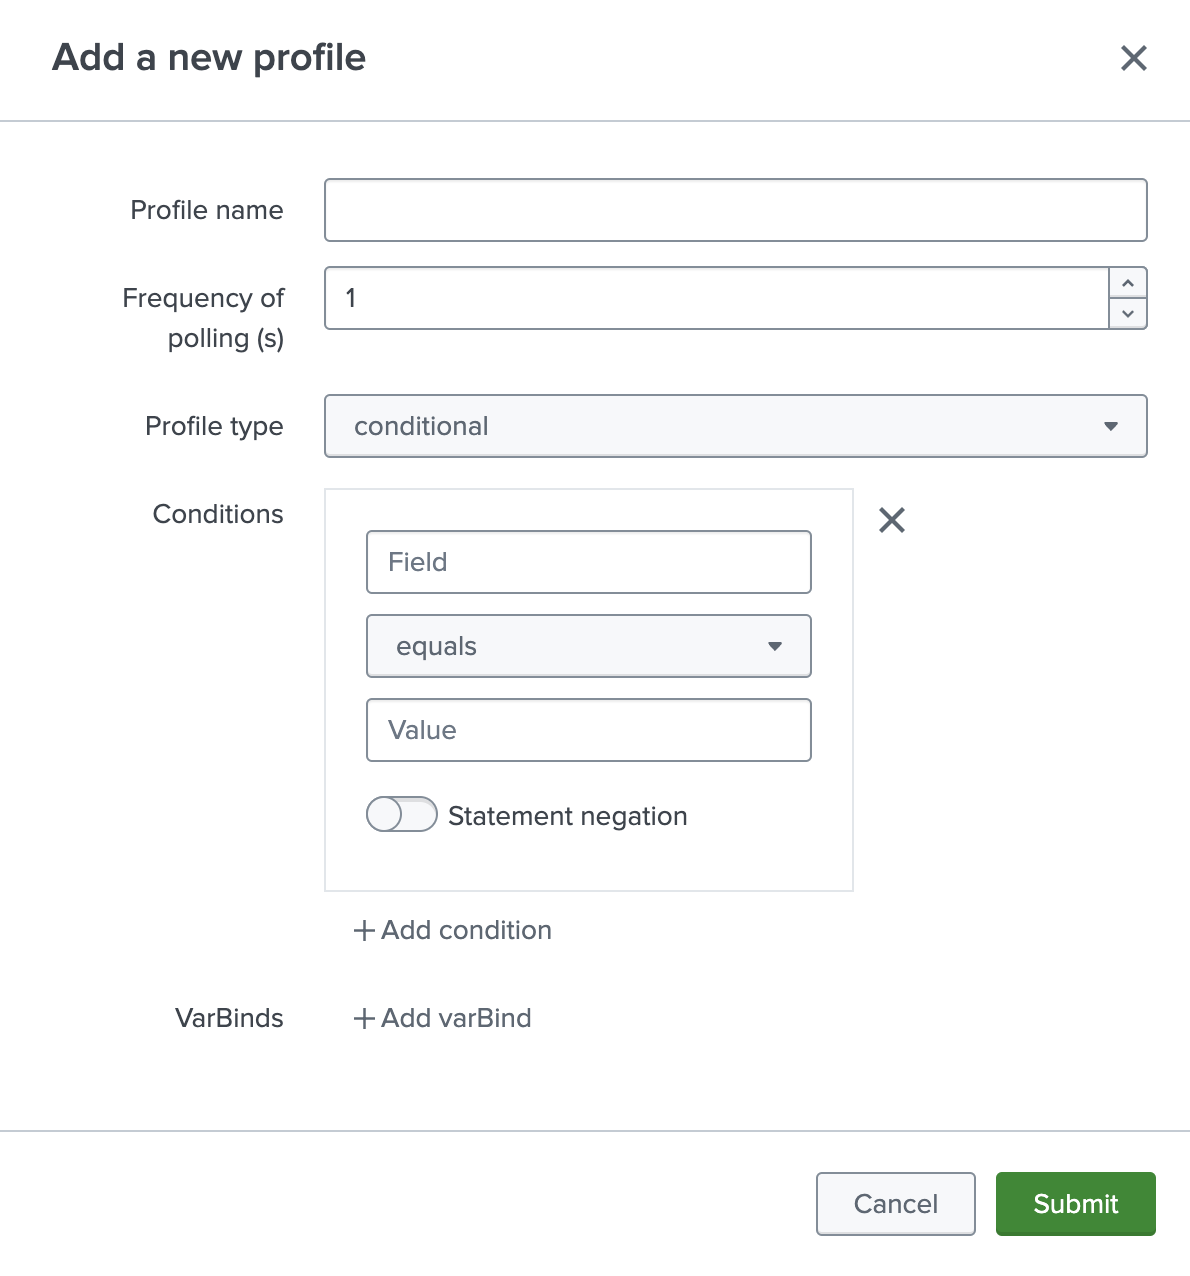Cancel adding the new profile
The height and width of the screenshot is (1276, 1190).
pyautogui.click(x=895, y=1204)
